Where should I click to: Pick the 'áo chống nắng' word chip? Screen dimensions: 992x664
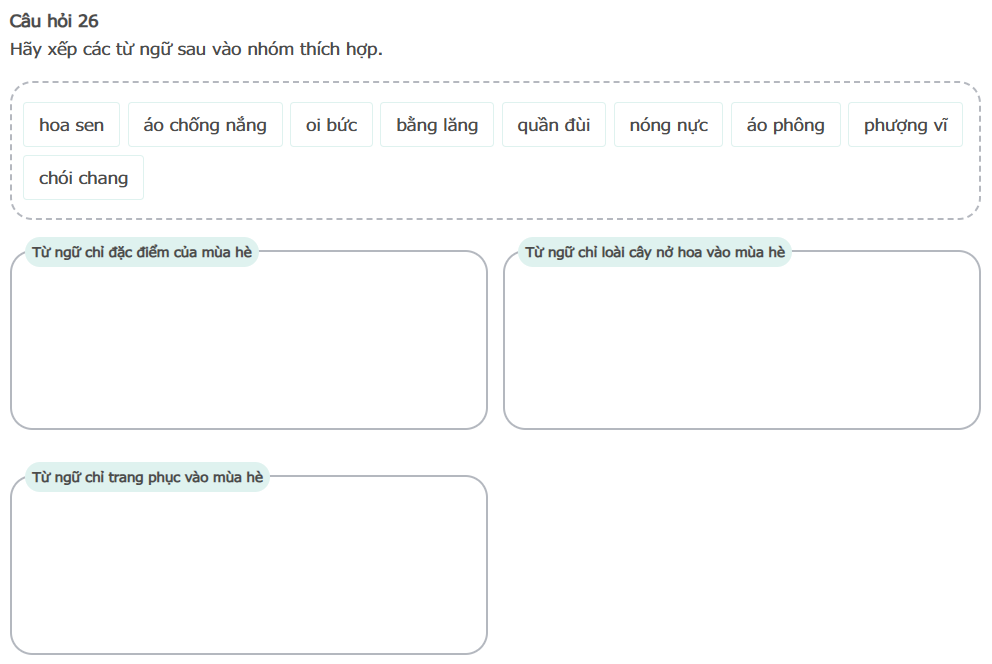205,125
